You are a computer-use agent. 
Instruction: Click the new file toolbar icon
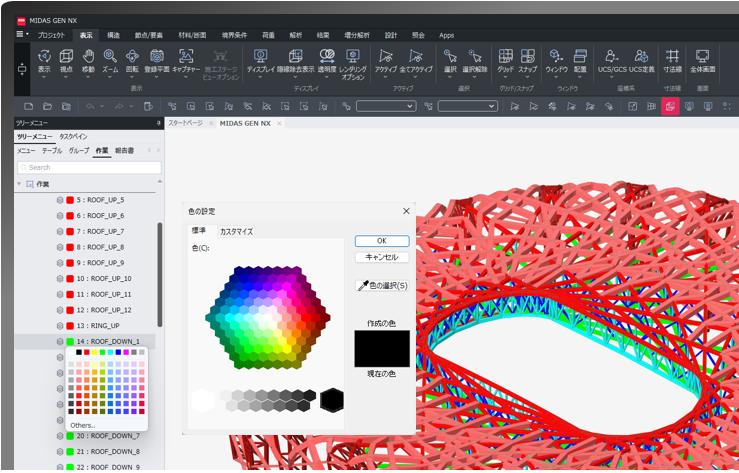coord(29,106)
